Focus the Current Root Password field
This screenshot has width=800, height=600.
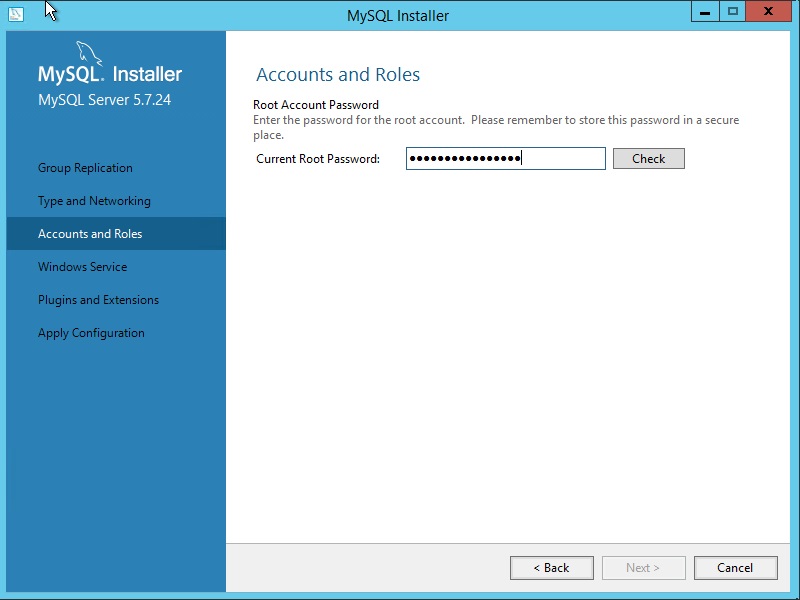pyautogui.click(x=506, y=159)
